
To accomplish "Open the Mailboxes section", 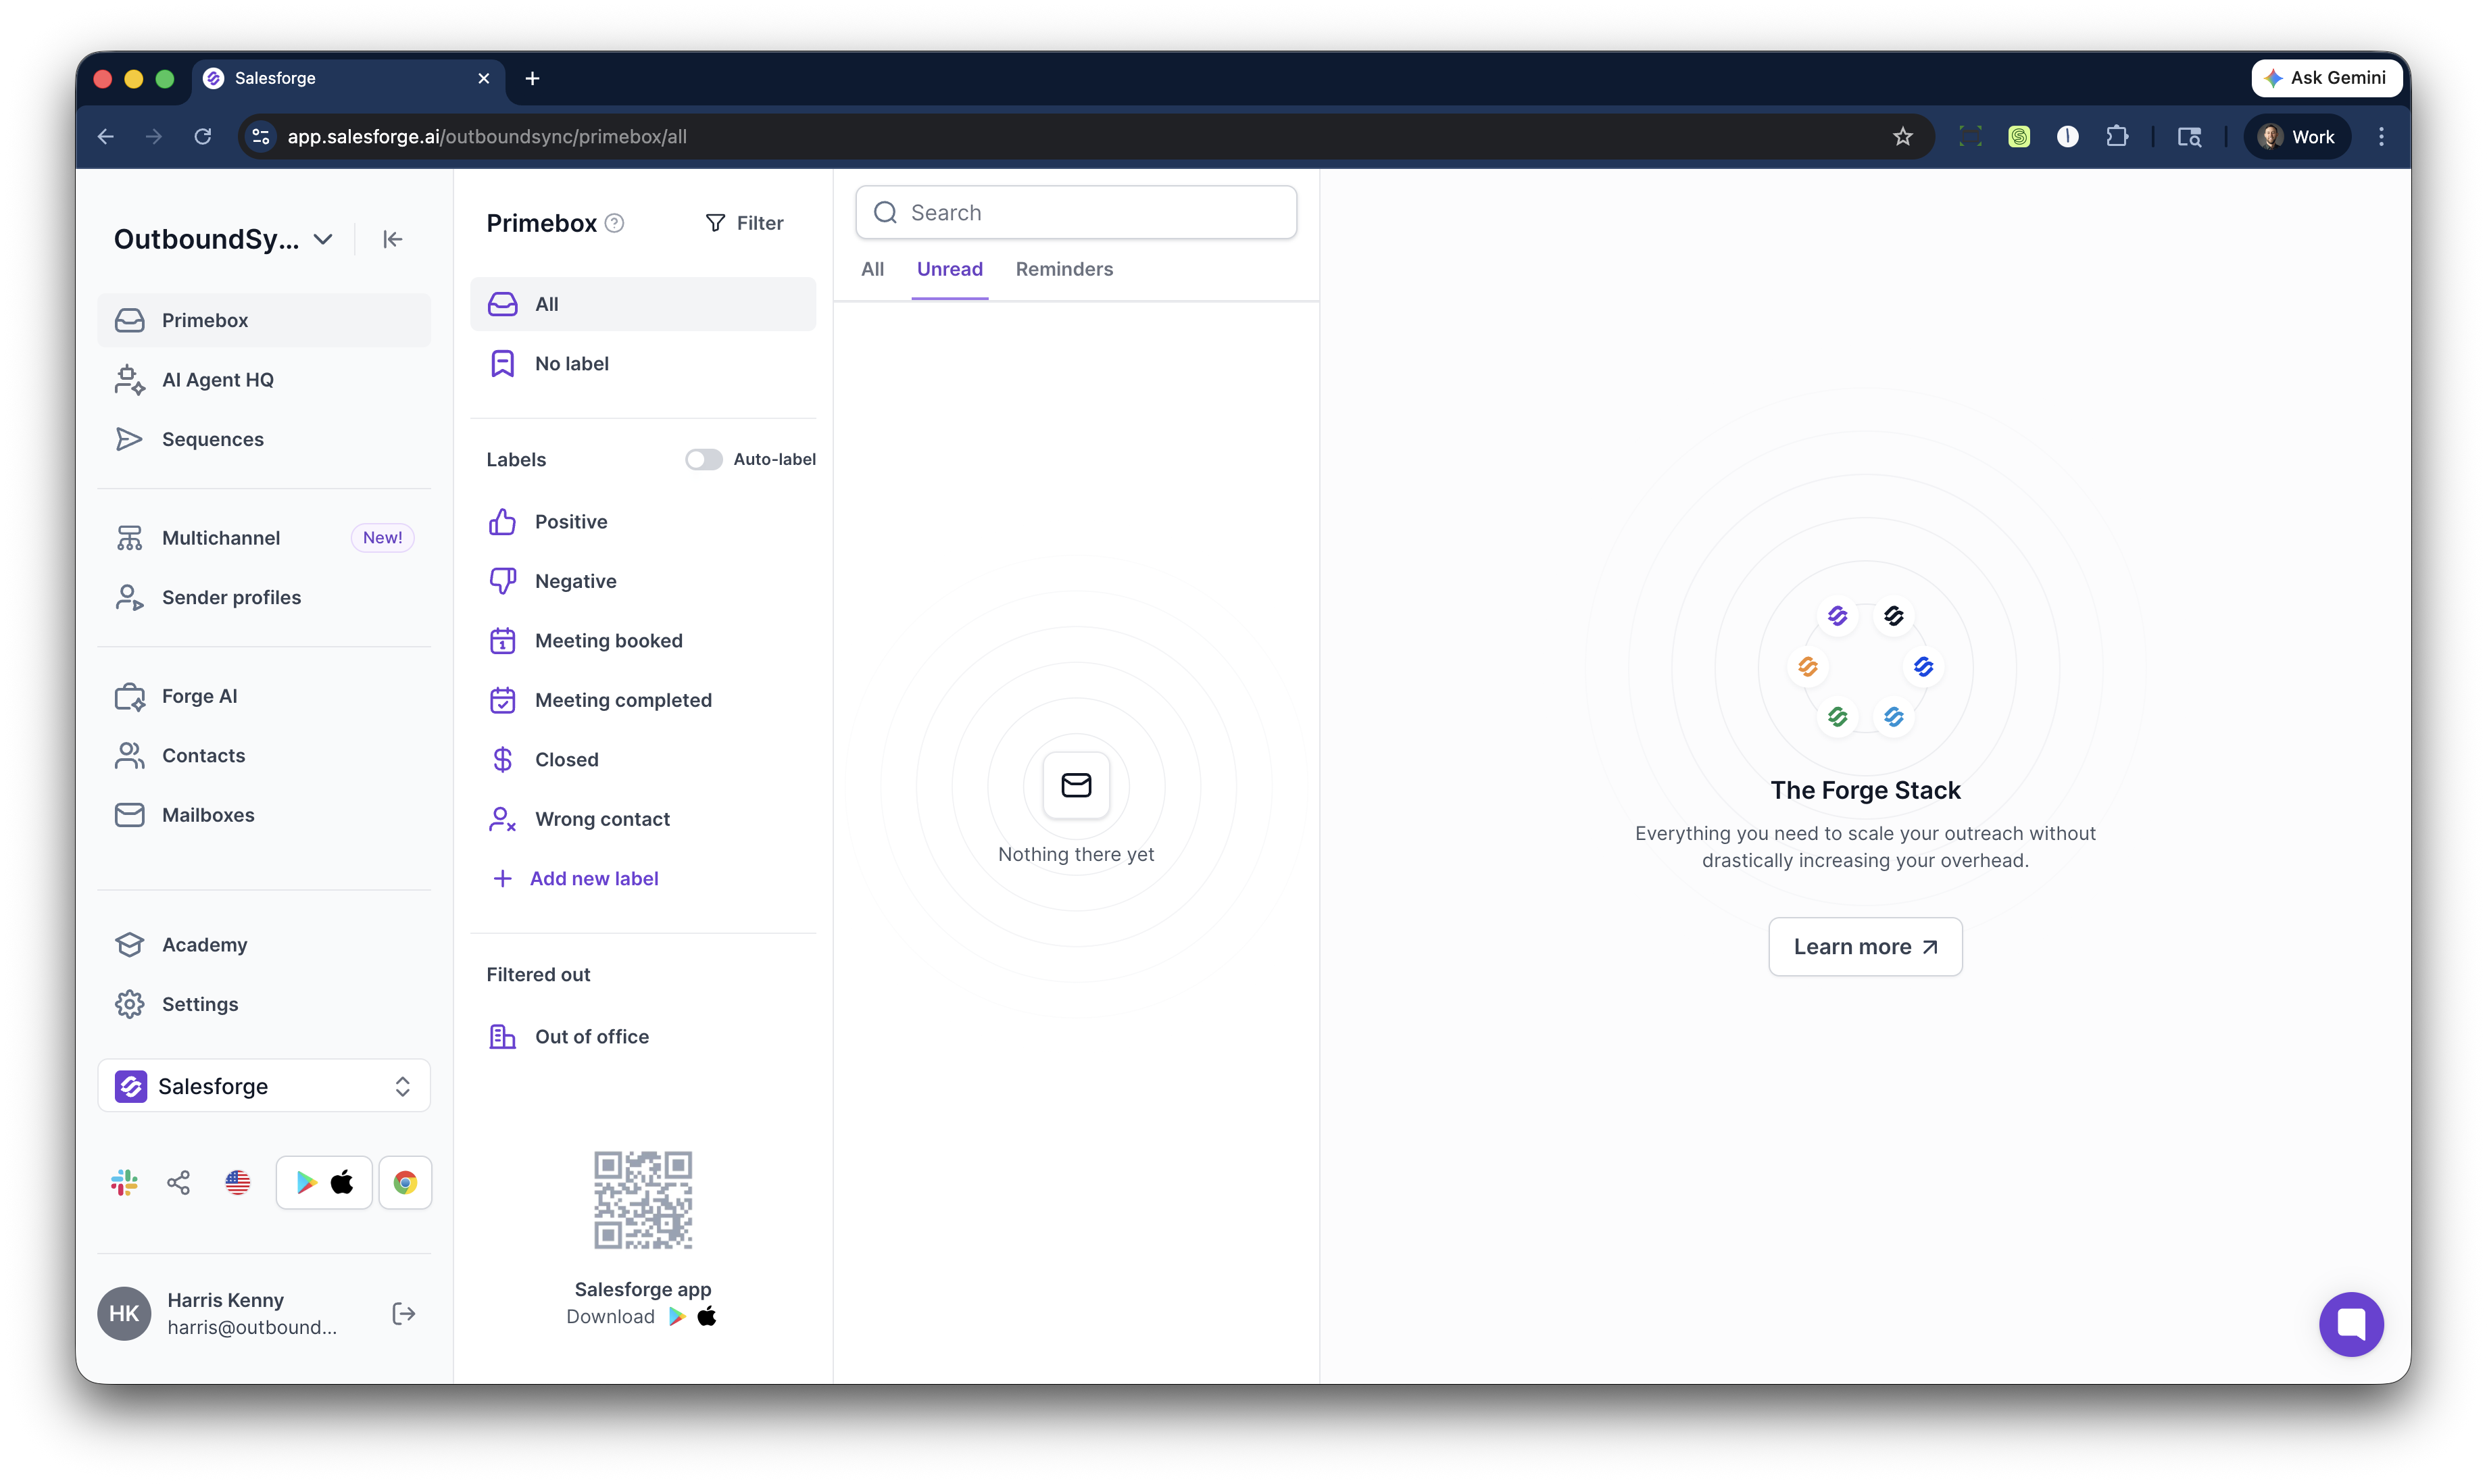I will click(208, 814).
